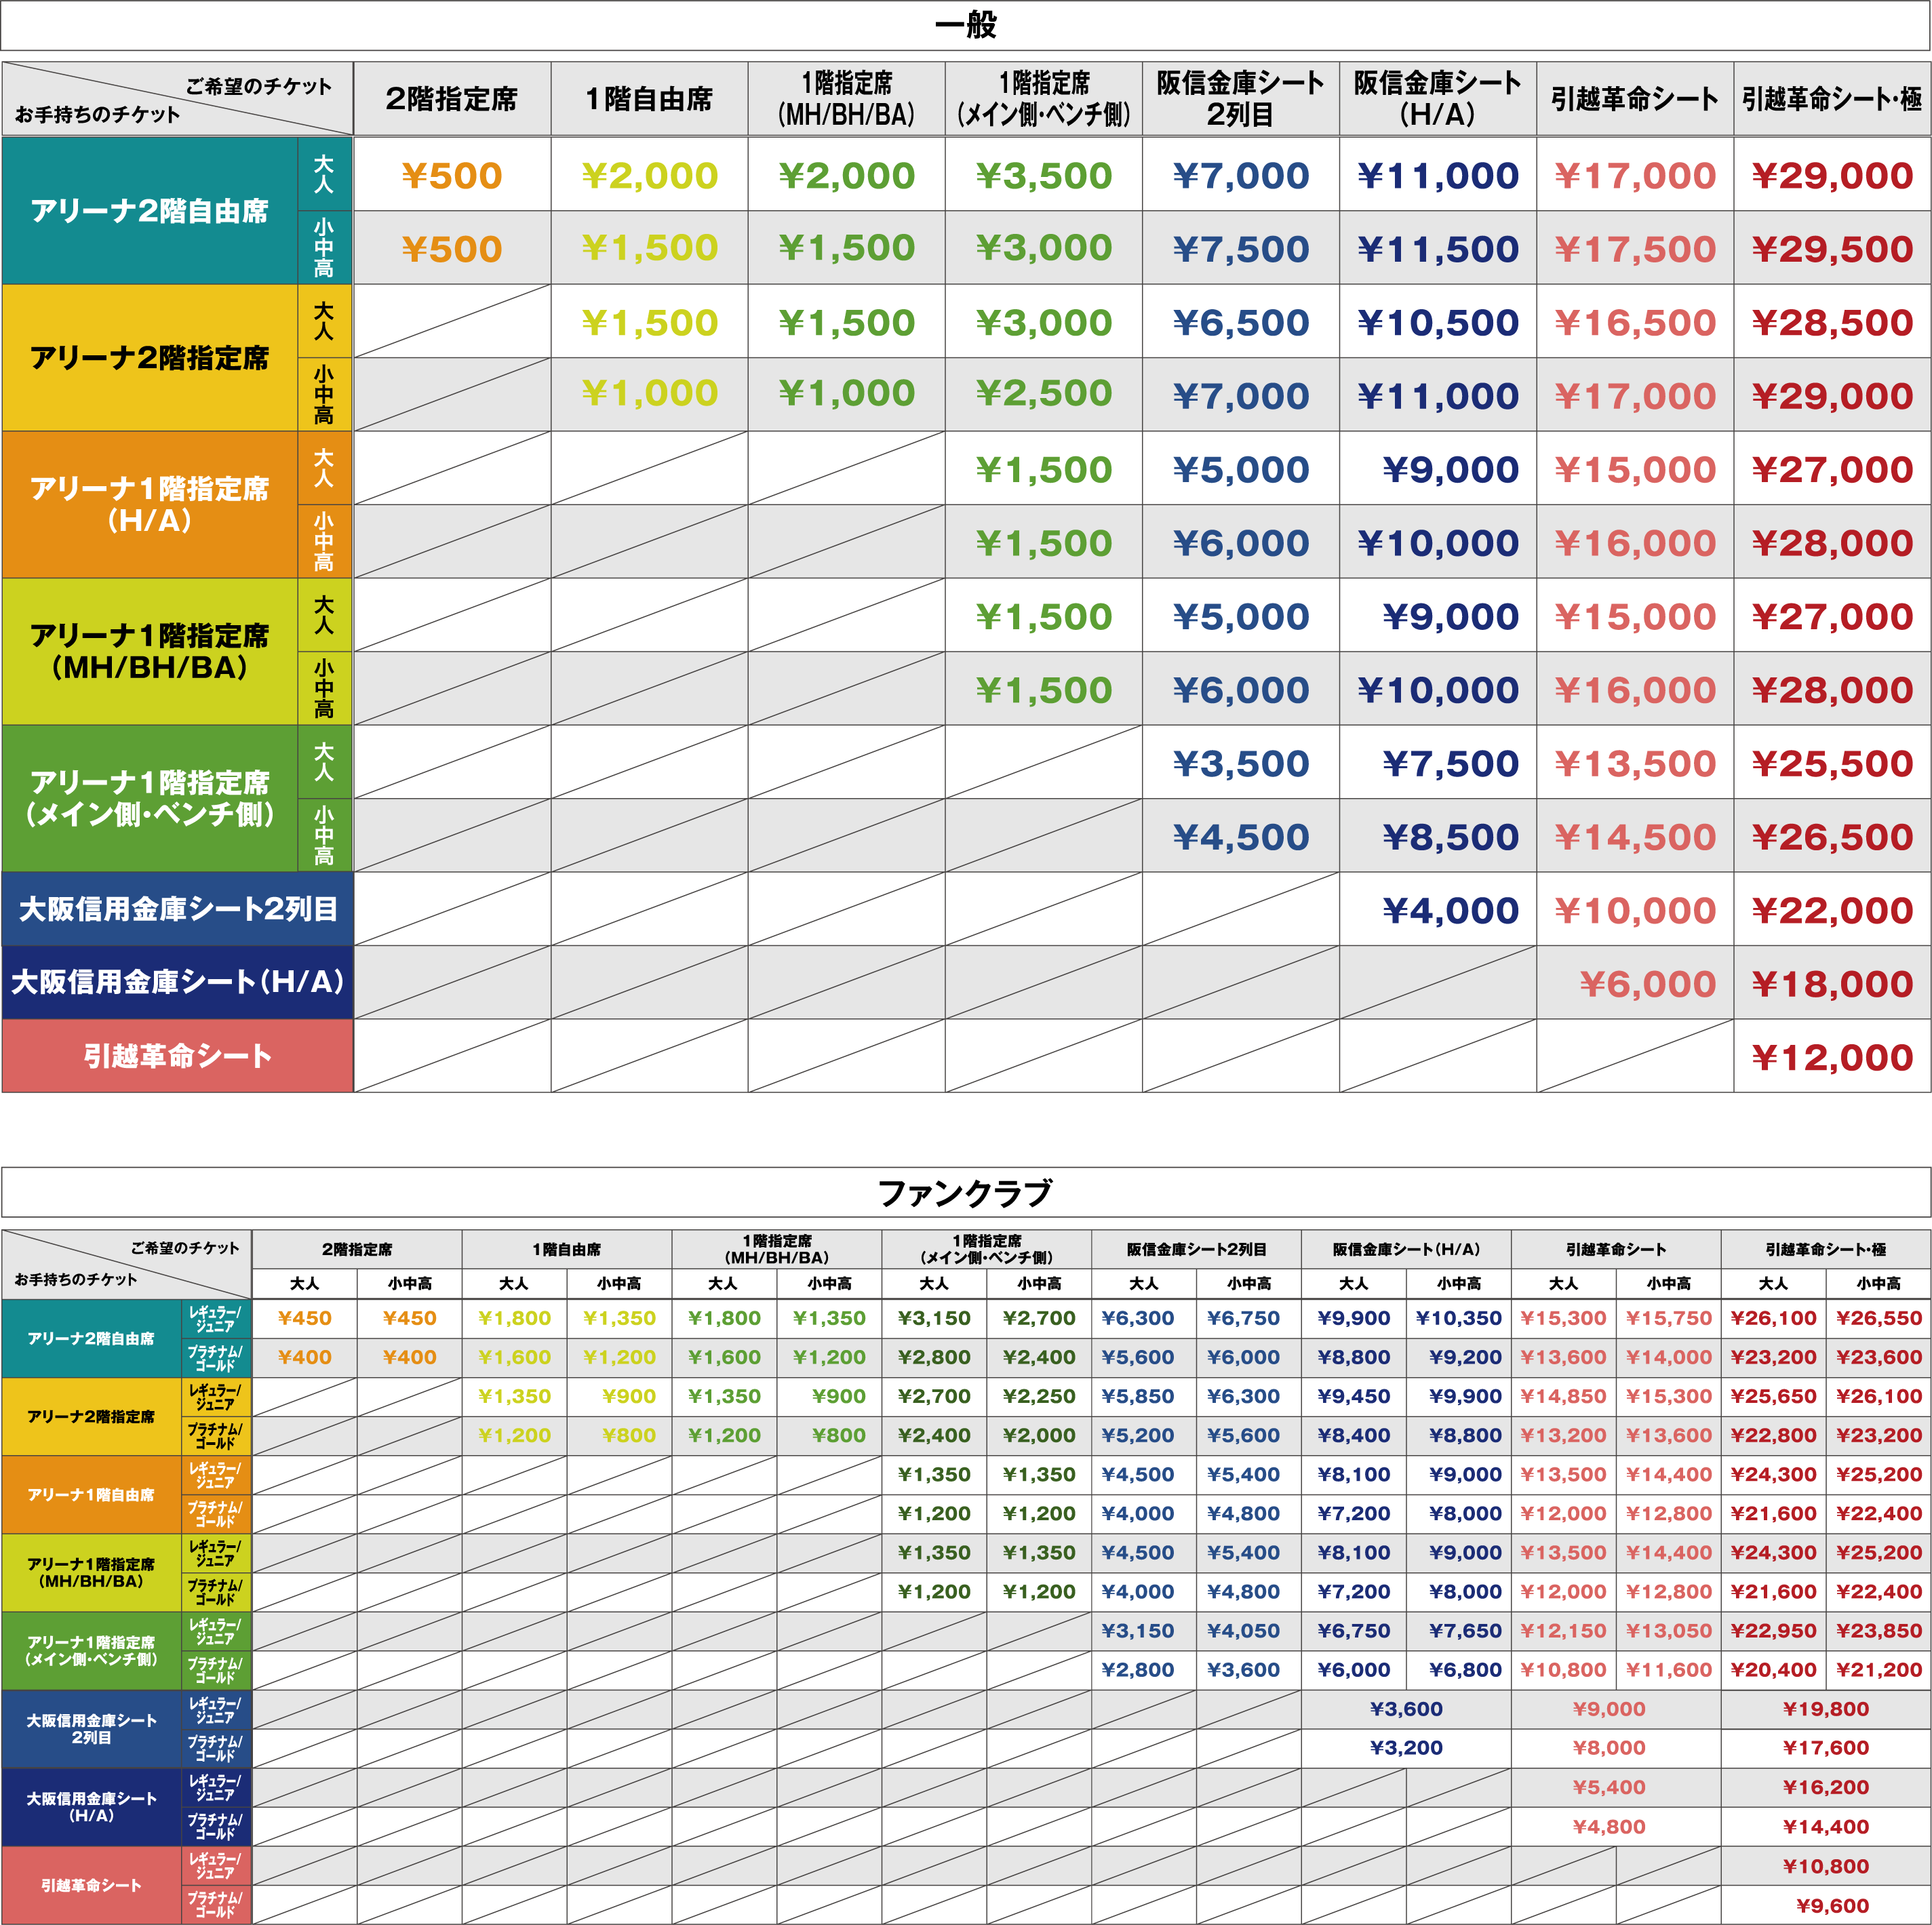Viewport: 1932px width, 1925px height.
Task: Select the ¥17,600 price cell
Action: click(x=1826, y=1748)
